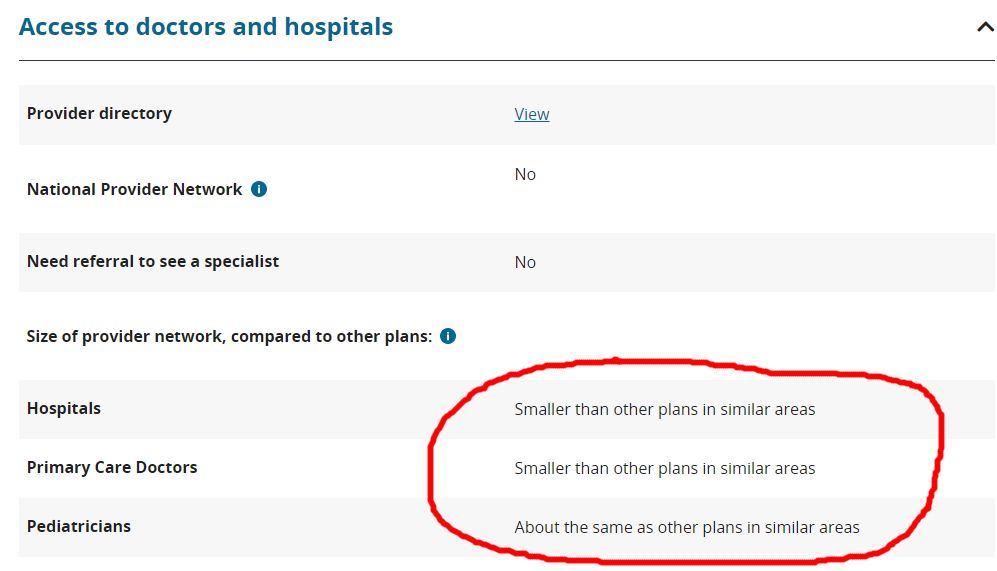The height and width of the screenshot is (571, 997).
Task: Click Primary Care Doctors network size text
Action: (664, 468)
